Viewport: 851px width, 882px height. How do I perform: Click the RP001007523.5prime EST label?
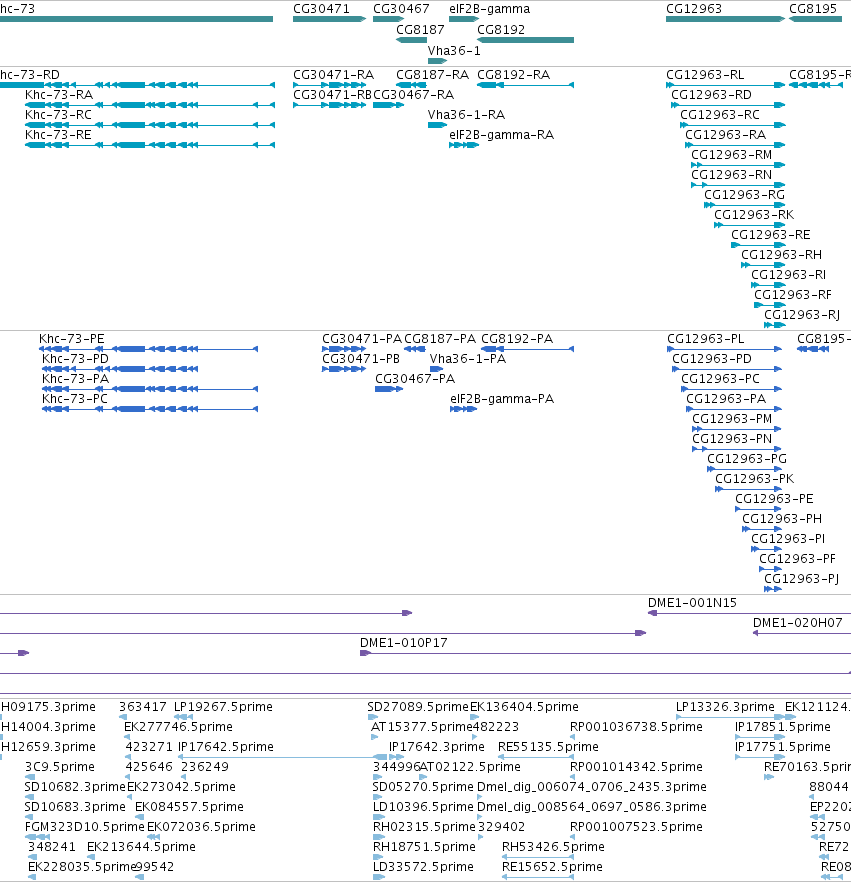coord(636,827)
